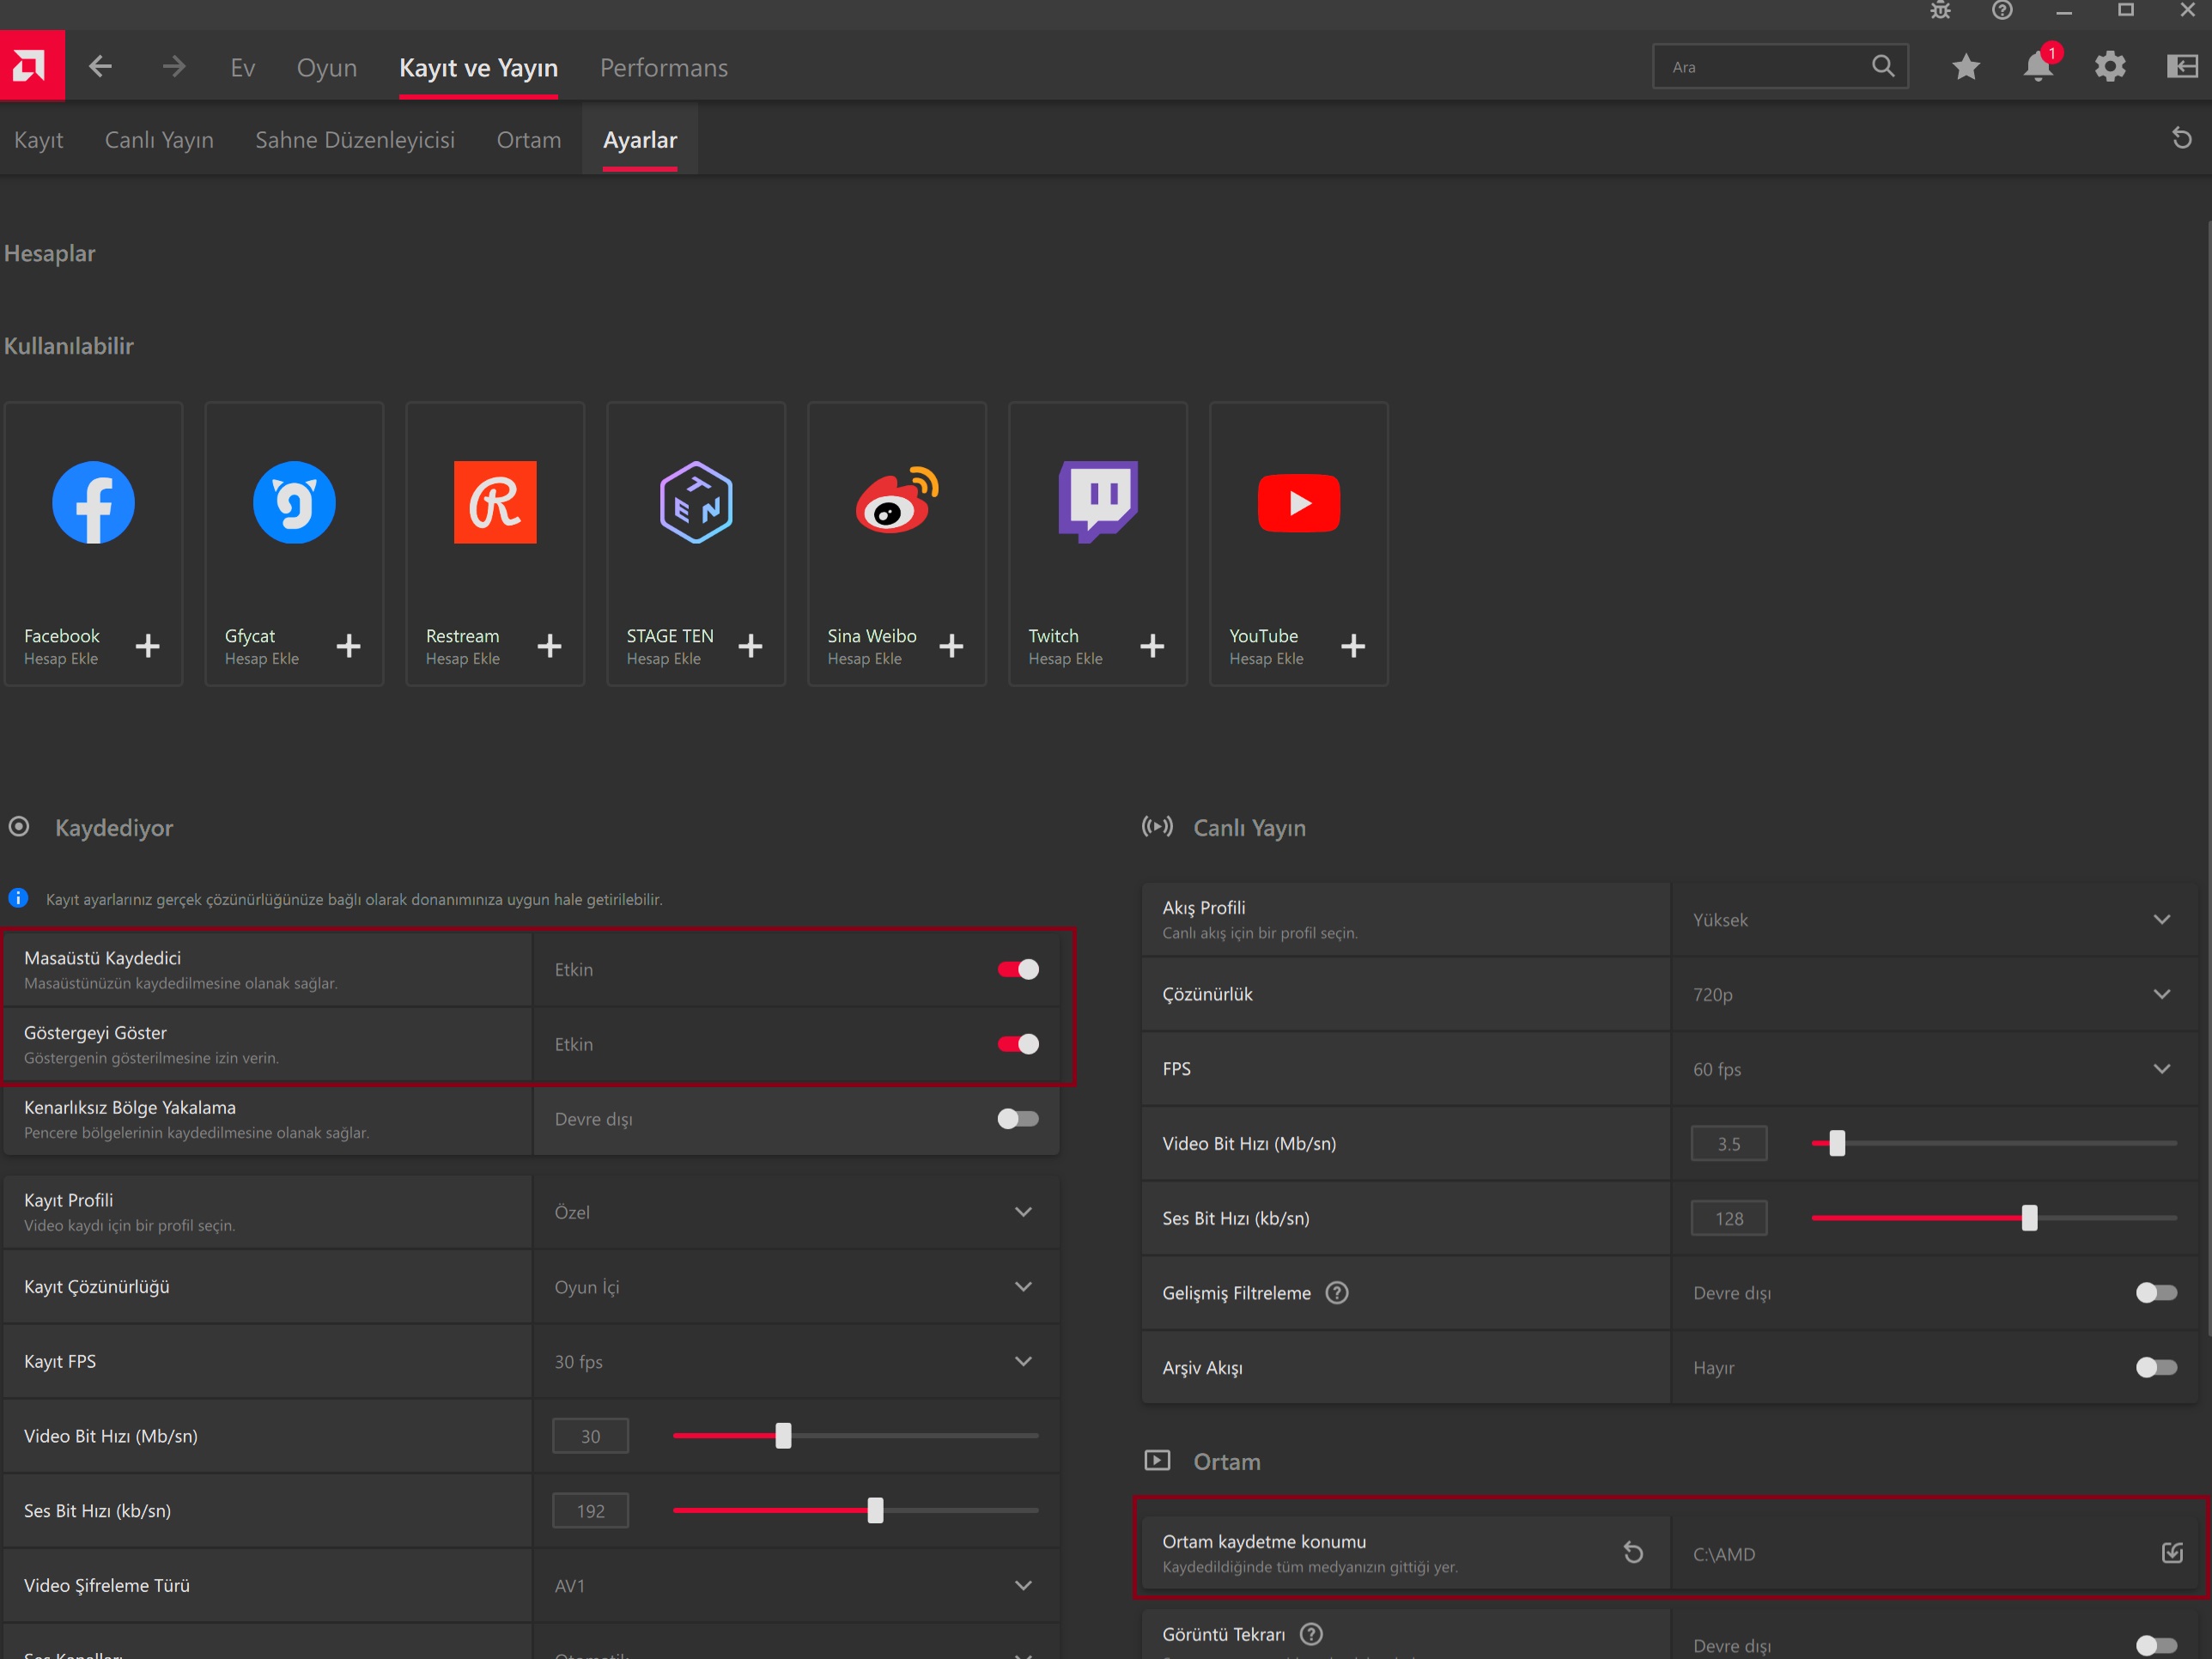Viewport: 2212px width, 1659px height.
Task: Enable Gelişmiş Filtreleme toggle
Action: coord(2156,1293)
